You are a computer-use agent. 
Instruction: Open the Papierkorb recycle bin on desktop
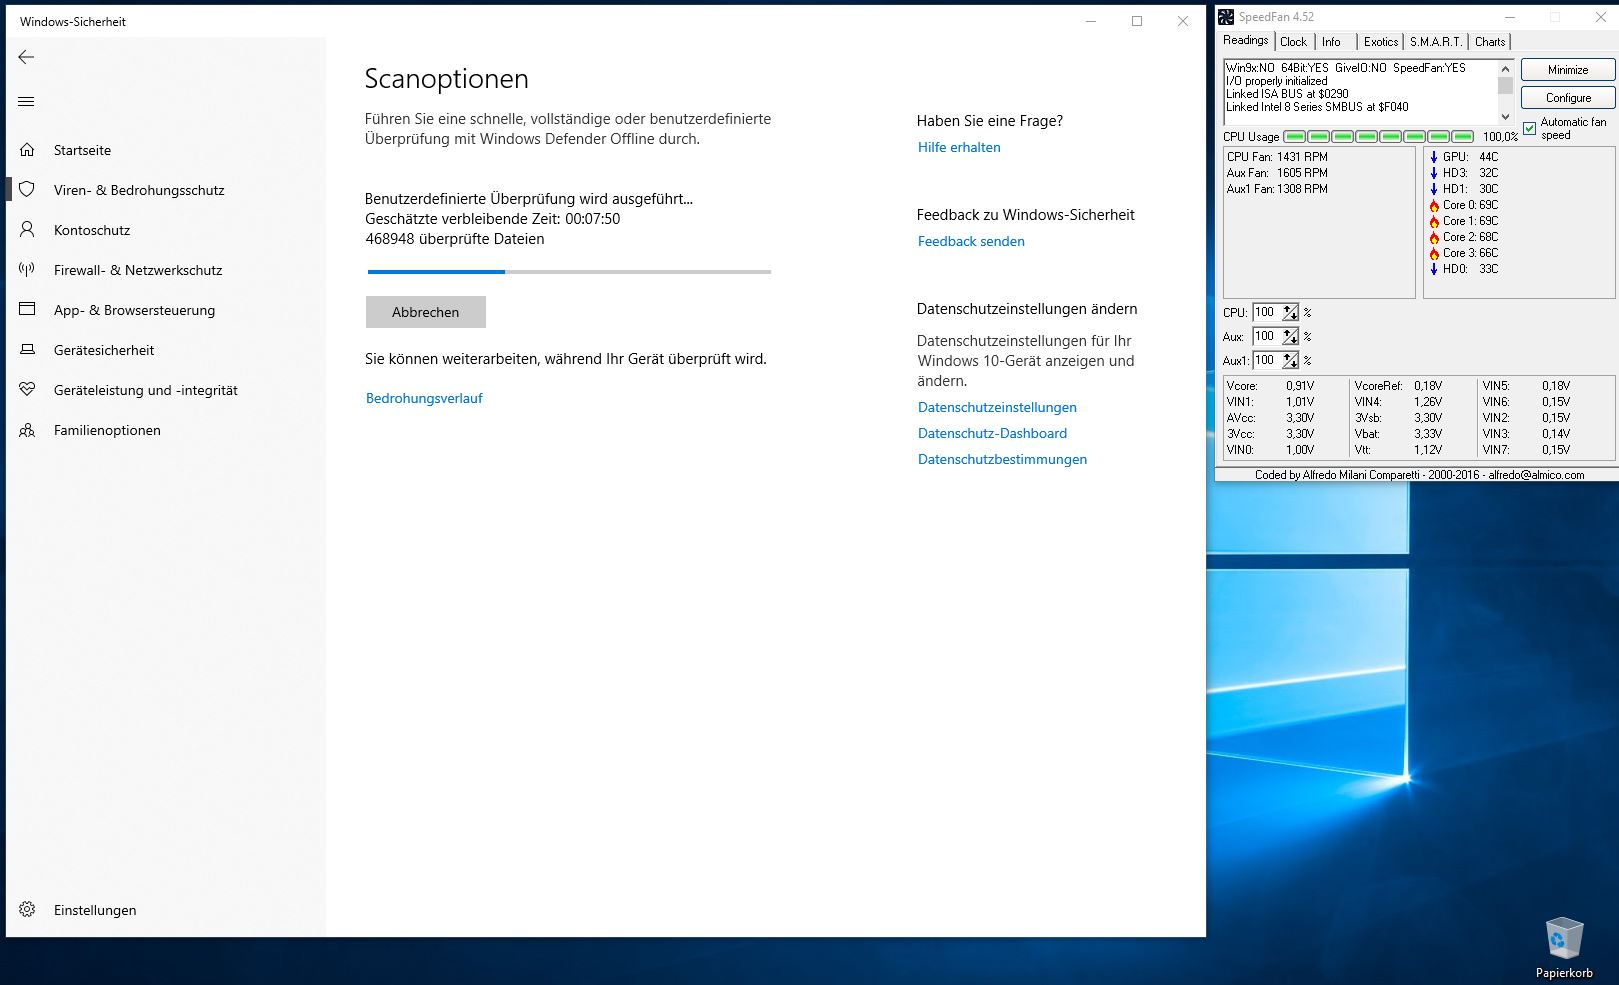coord(1564,946)
